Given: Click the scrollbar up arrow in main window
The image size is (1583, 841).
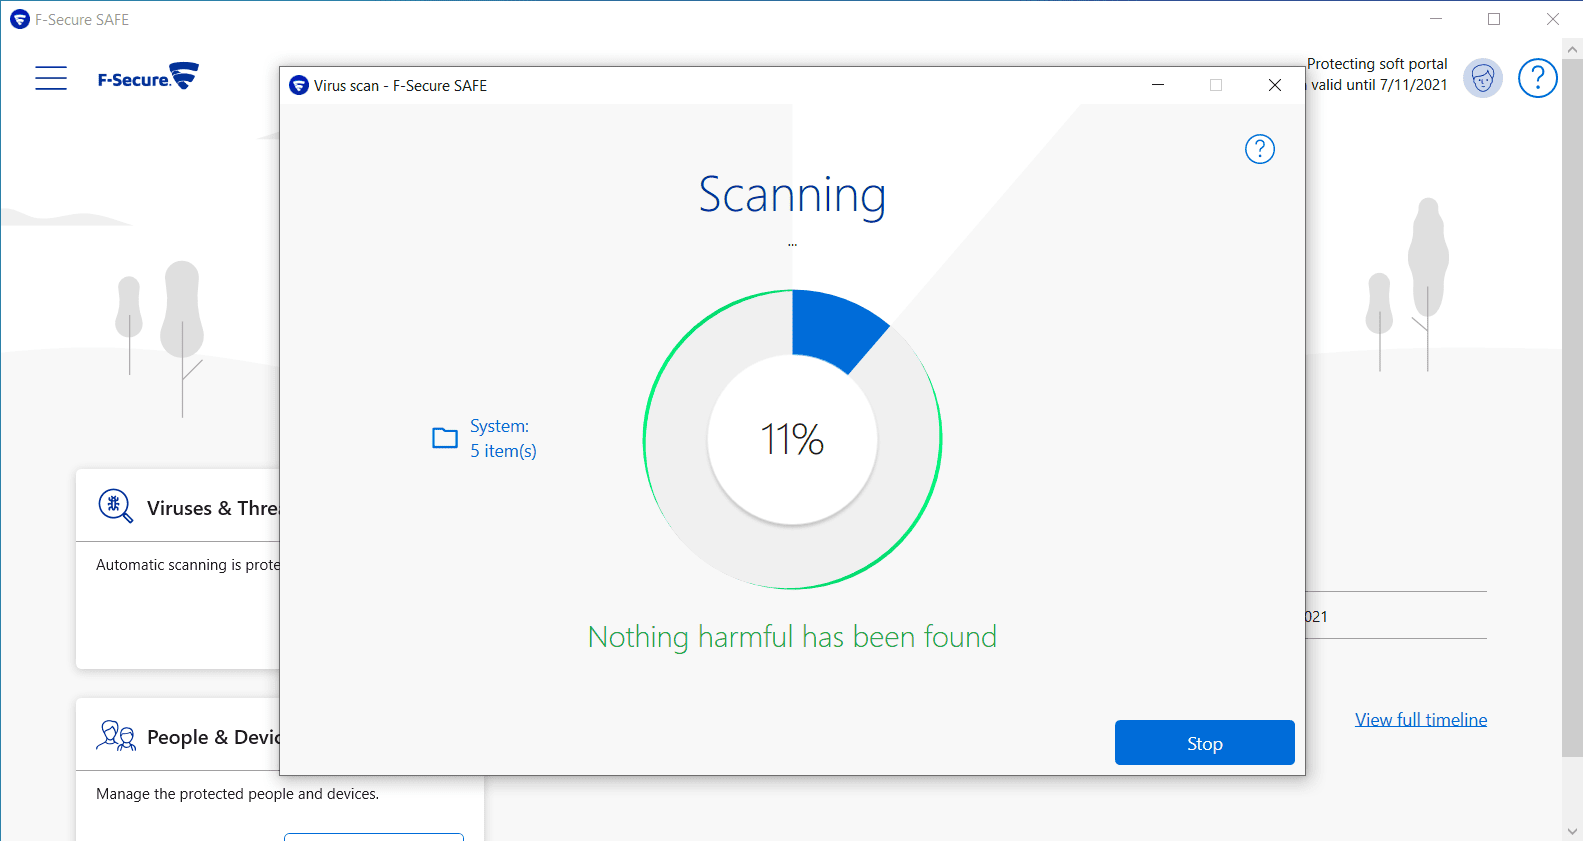Looking at the screenshot, I should click(x=1572, y=49).
